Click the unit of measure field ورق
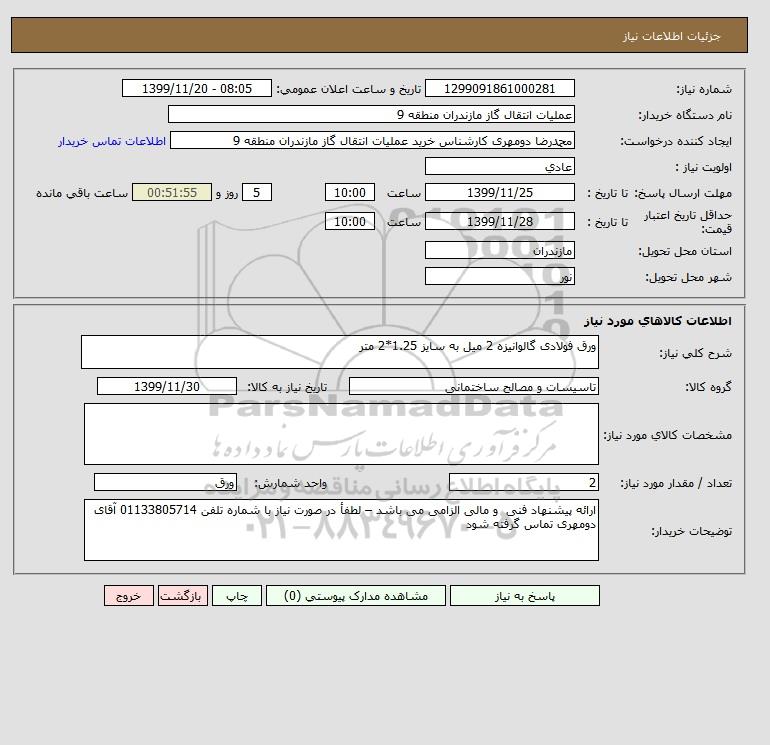The width and height of the screenshot is (770, 745). pos(165,482)
